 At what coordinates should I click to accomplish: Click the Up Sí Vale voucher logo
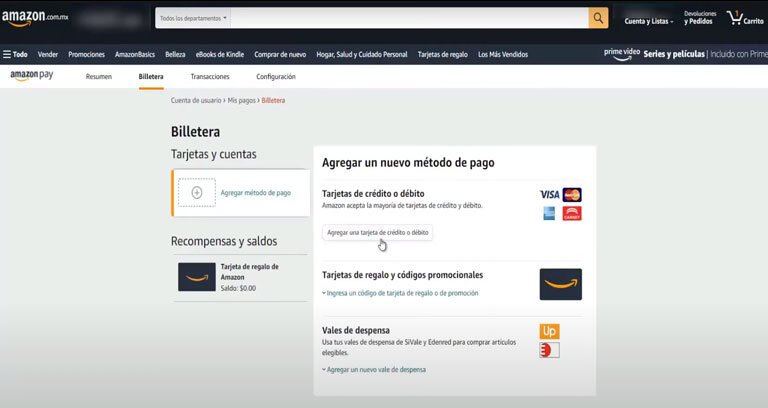[550, 331]
